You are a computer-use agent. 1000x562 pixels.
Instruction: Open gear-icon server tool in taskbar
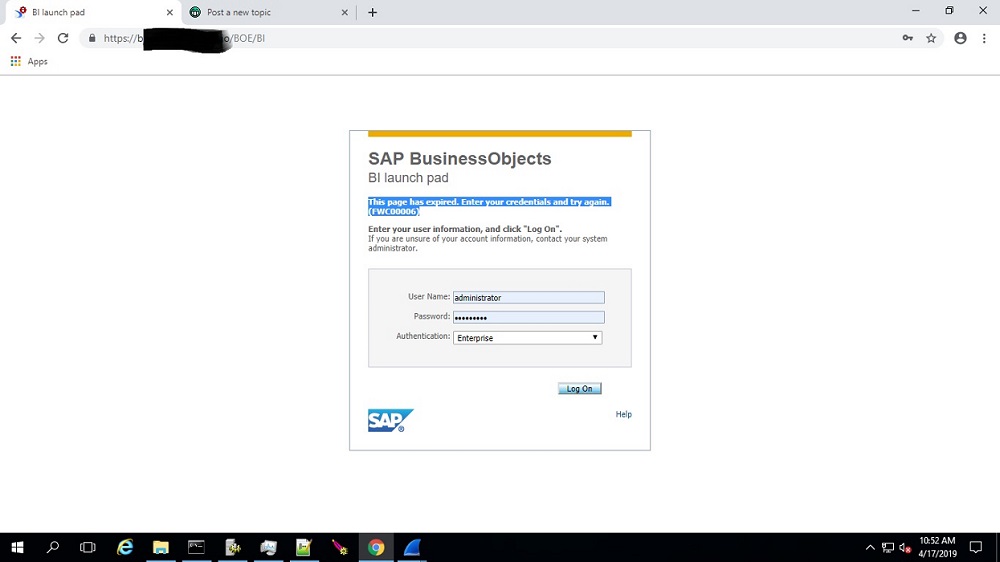pyautogui.click(x=233, y=547)
